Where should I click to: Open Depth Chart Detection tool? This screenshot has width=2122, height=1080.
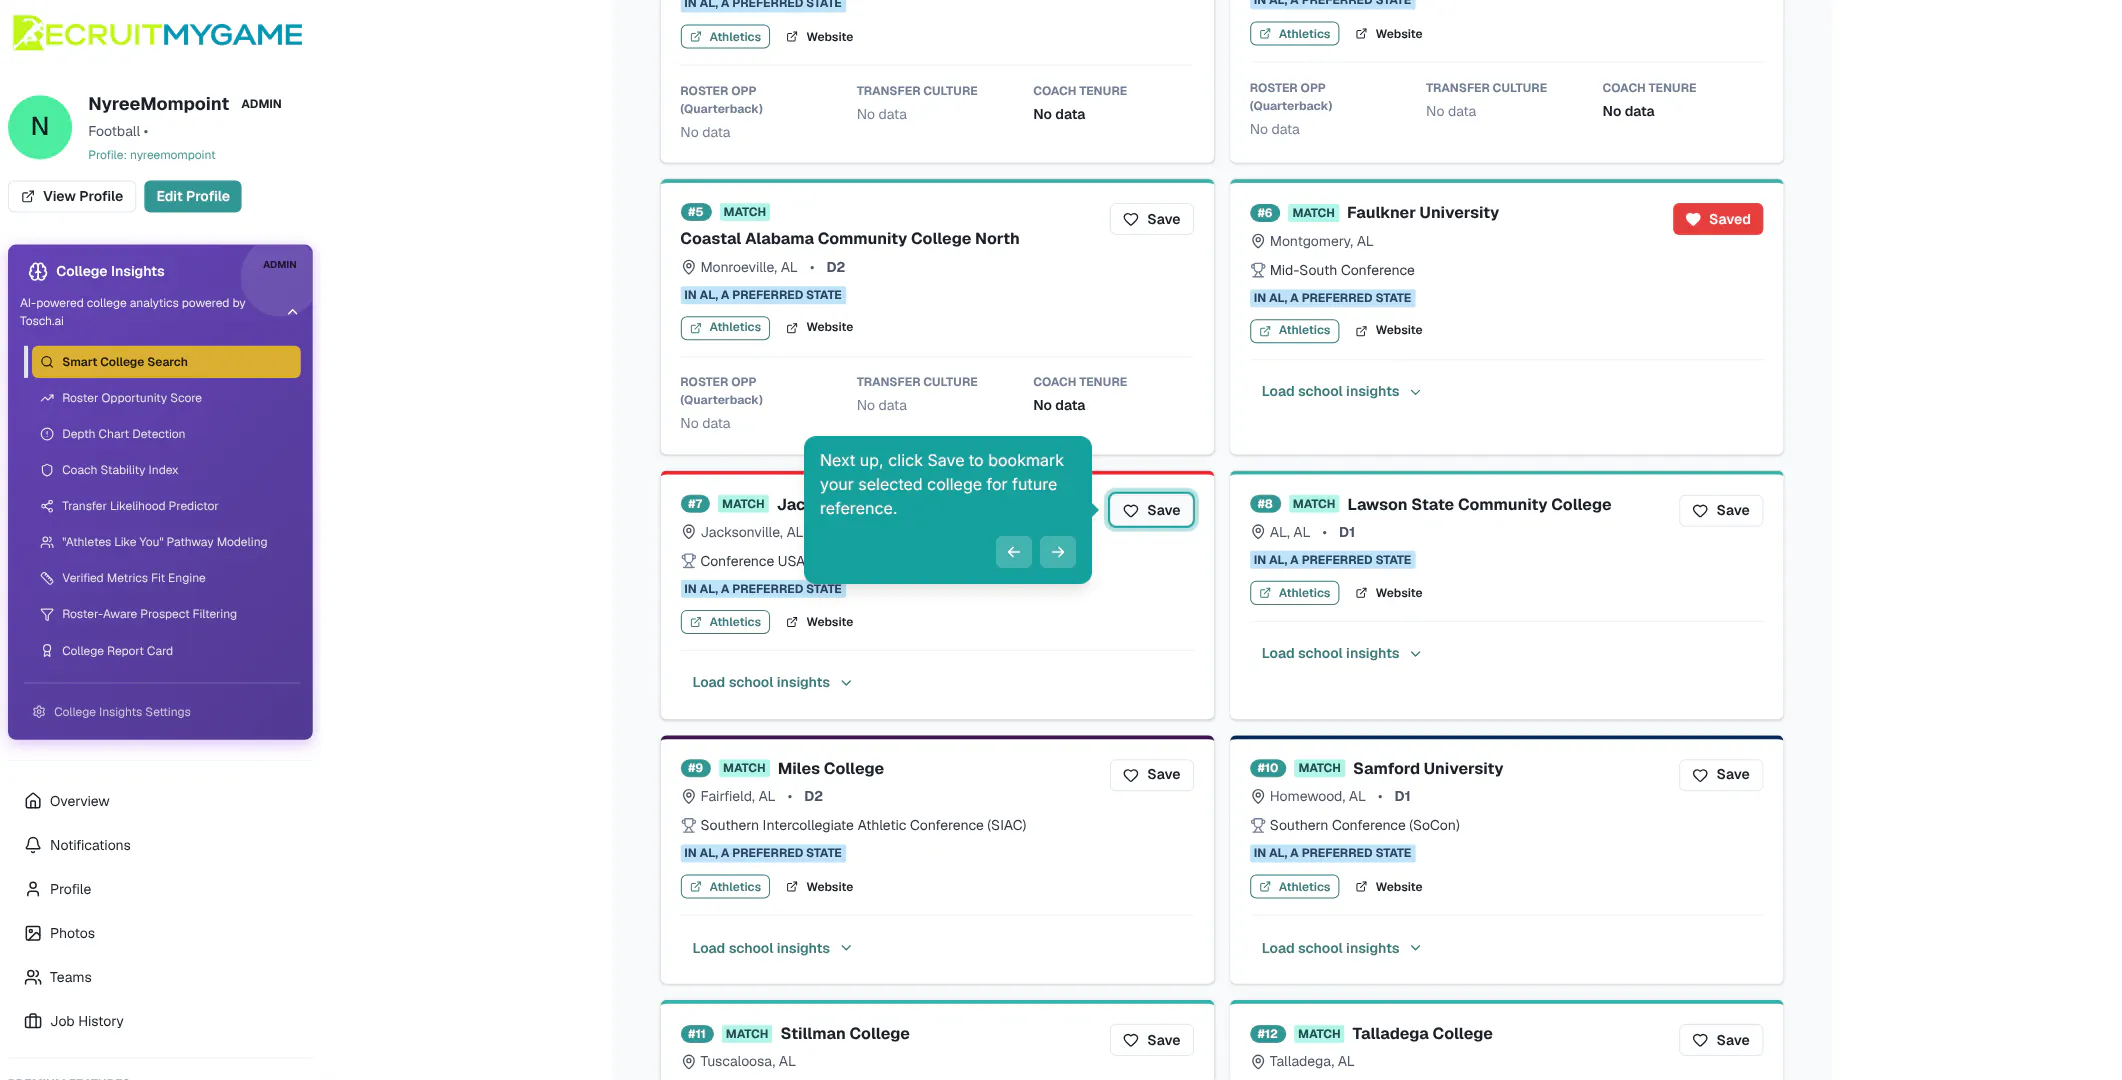[x=123, y=434]
